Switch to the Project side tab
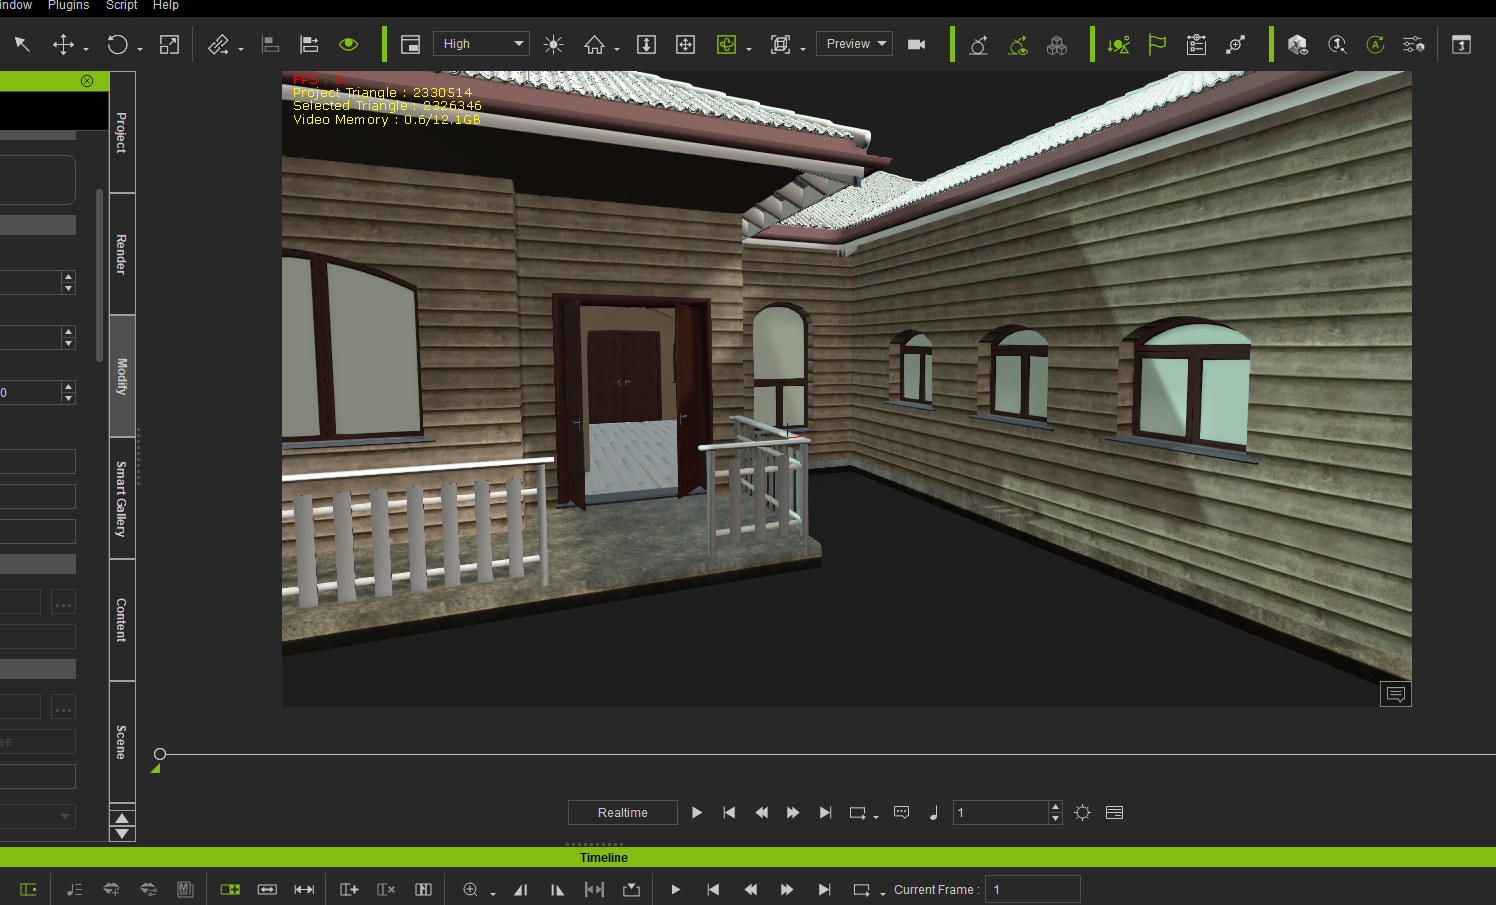 coord(122,132)
